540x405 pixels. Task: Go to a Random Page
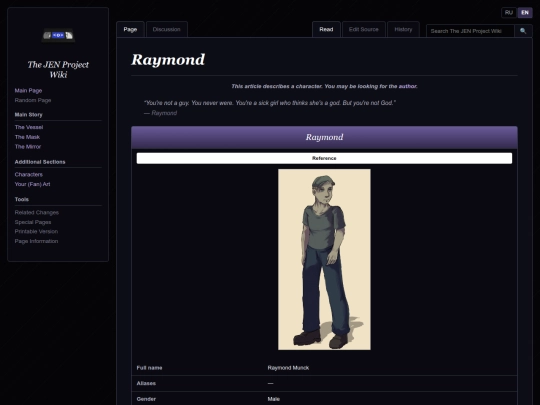(33, 100)
